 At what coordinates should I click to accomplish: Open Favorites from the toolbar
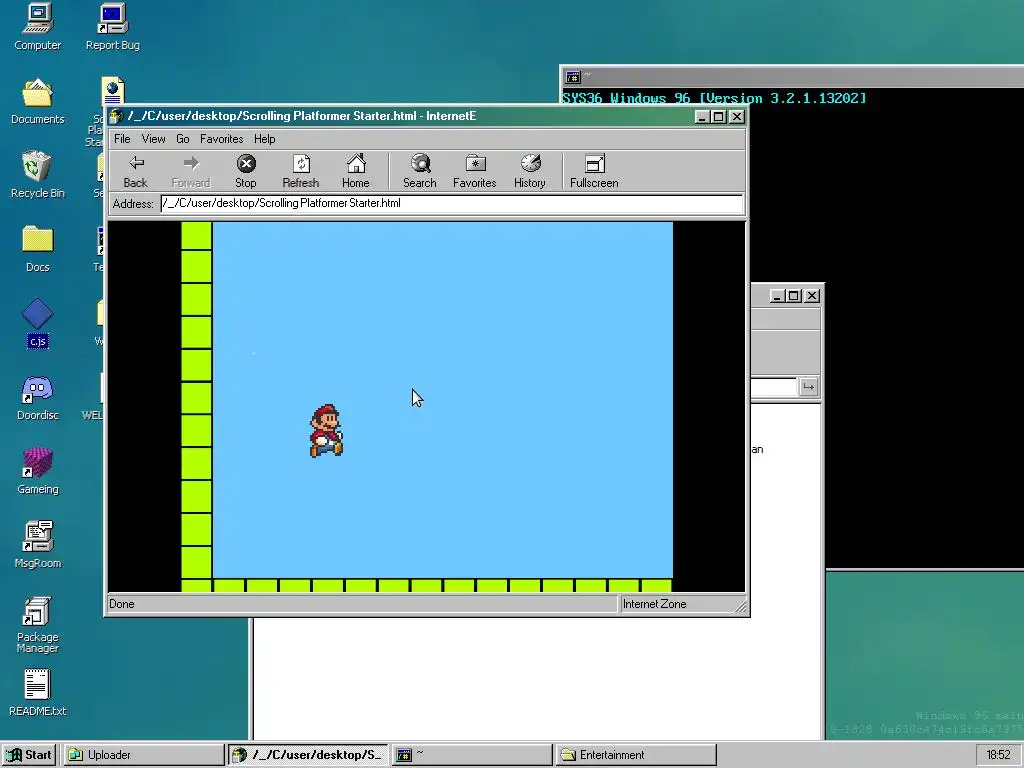pyautogui.click(x=475, y=172)
